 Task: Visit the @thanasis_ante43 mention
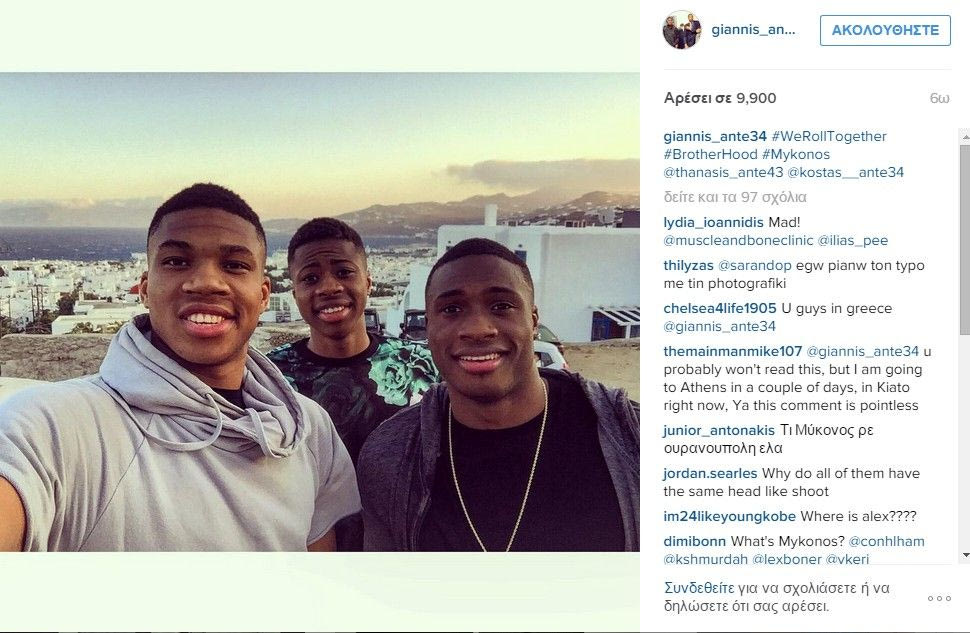pos(723,173)
